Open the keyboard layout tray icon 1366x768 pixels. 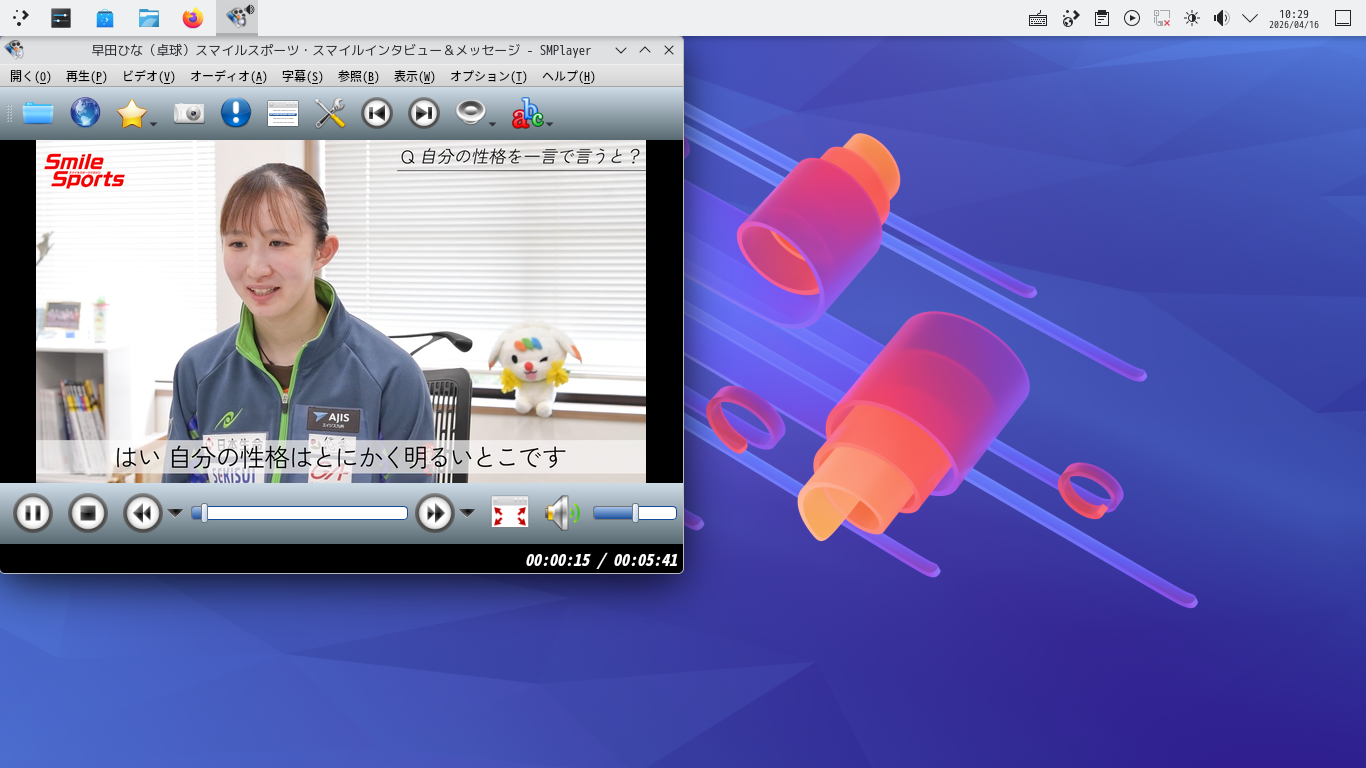(1038, 18)
